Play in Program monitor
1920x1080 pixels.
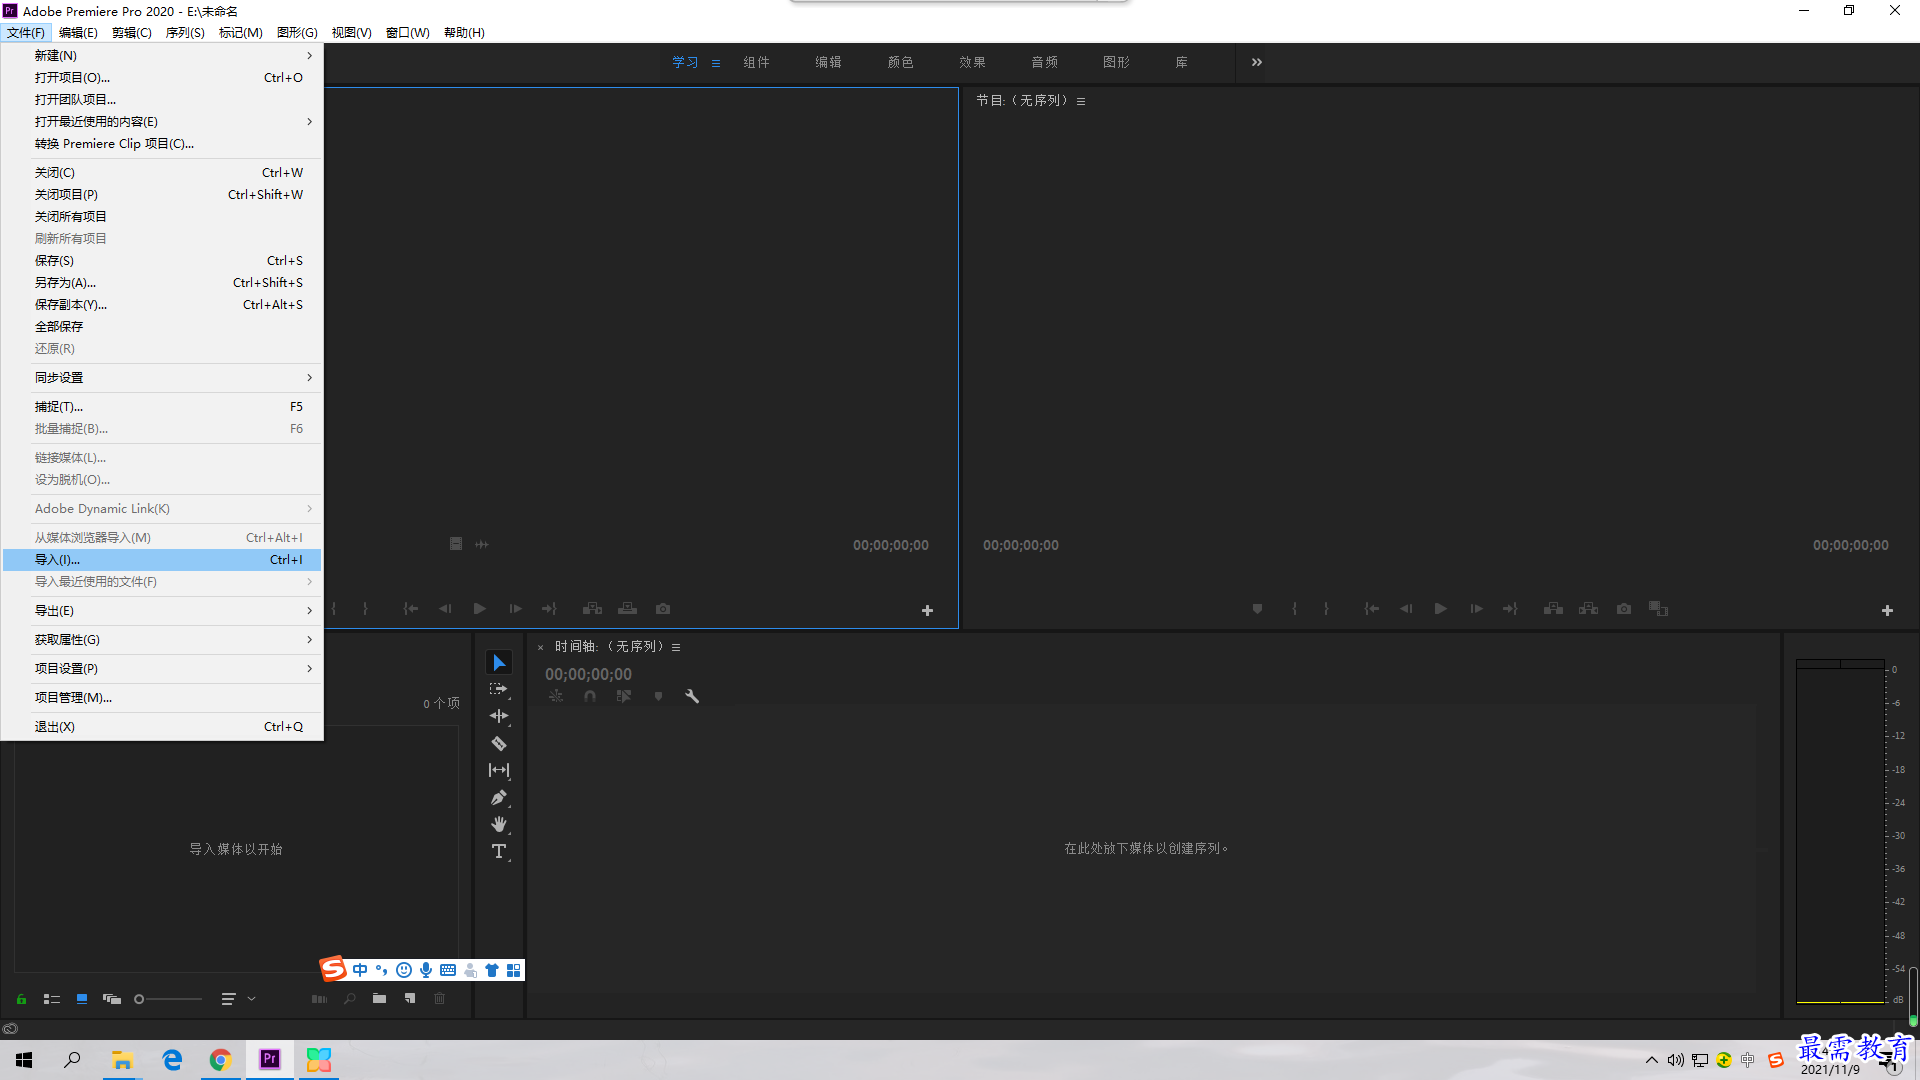click(x=1441, y=609)
